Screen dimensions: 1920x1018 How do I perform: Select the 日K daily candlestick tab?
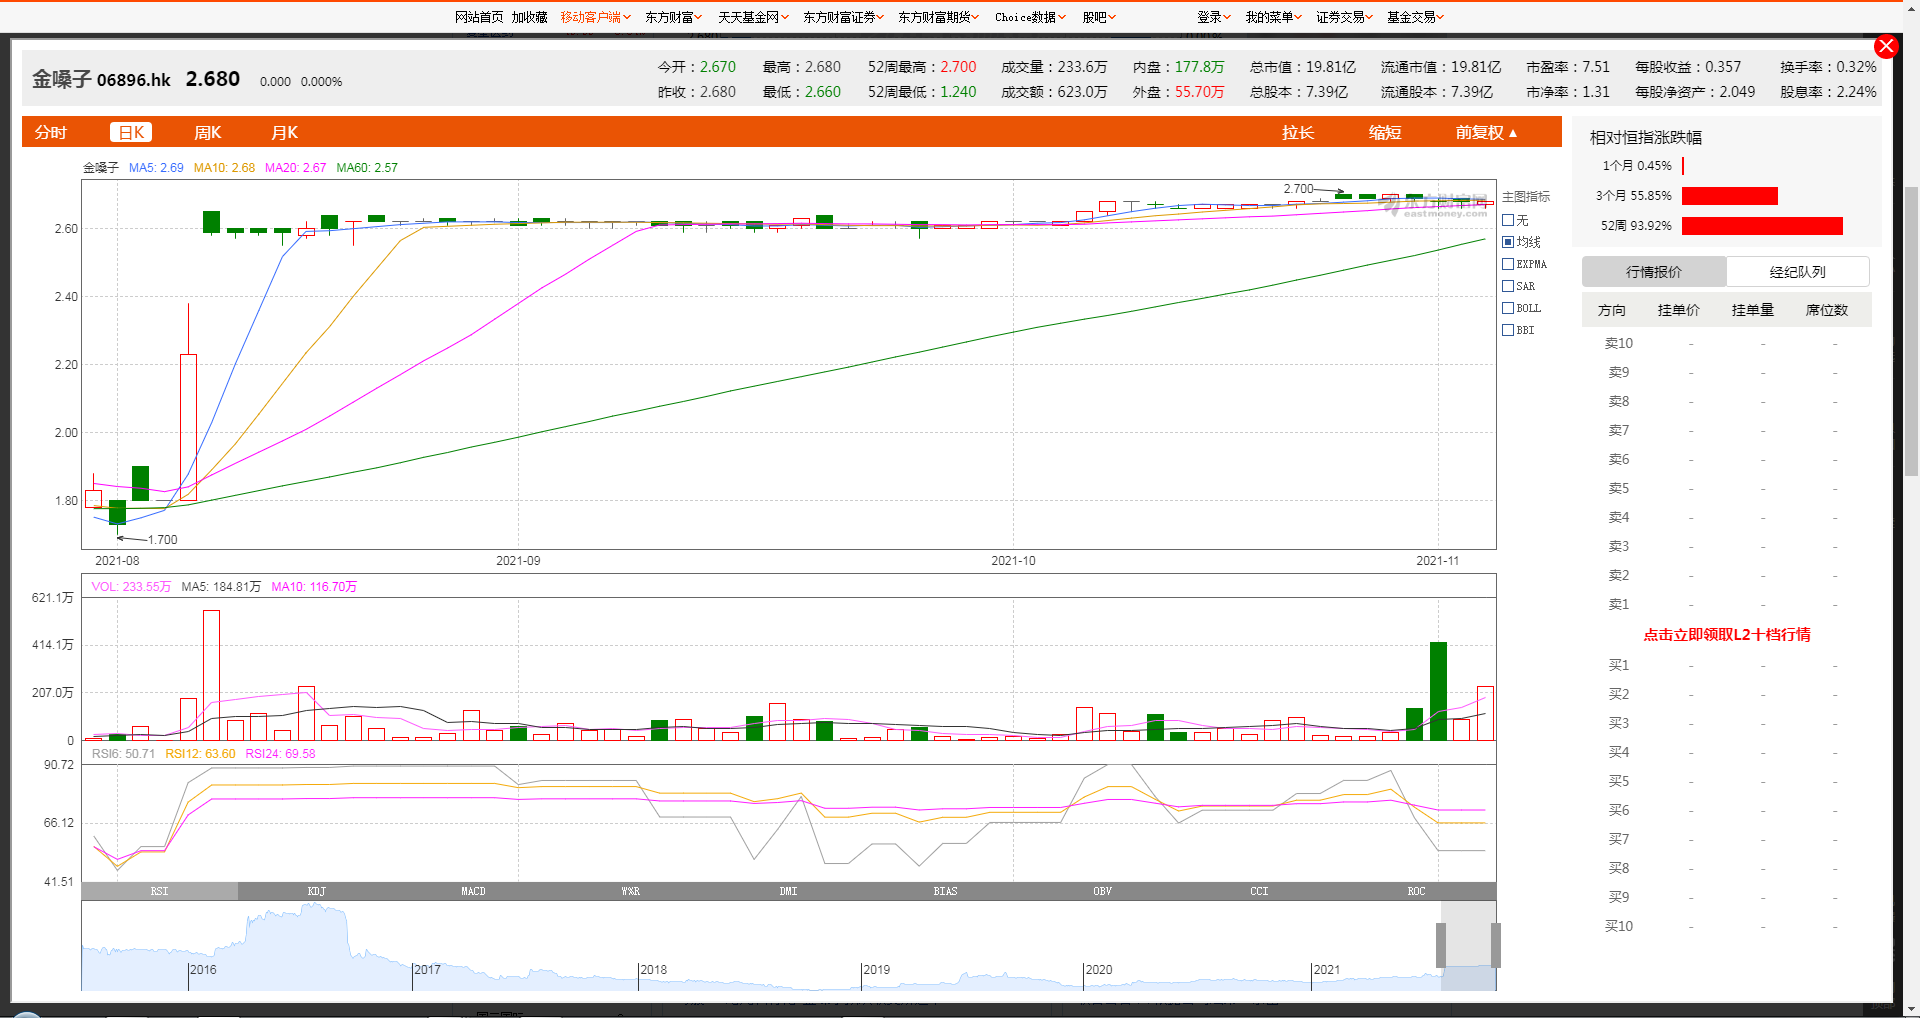(x=131, y=132)
